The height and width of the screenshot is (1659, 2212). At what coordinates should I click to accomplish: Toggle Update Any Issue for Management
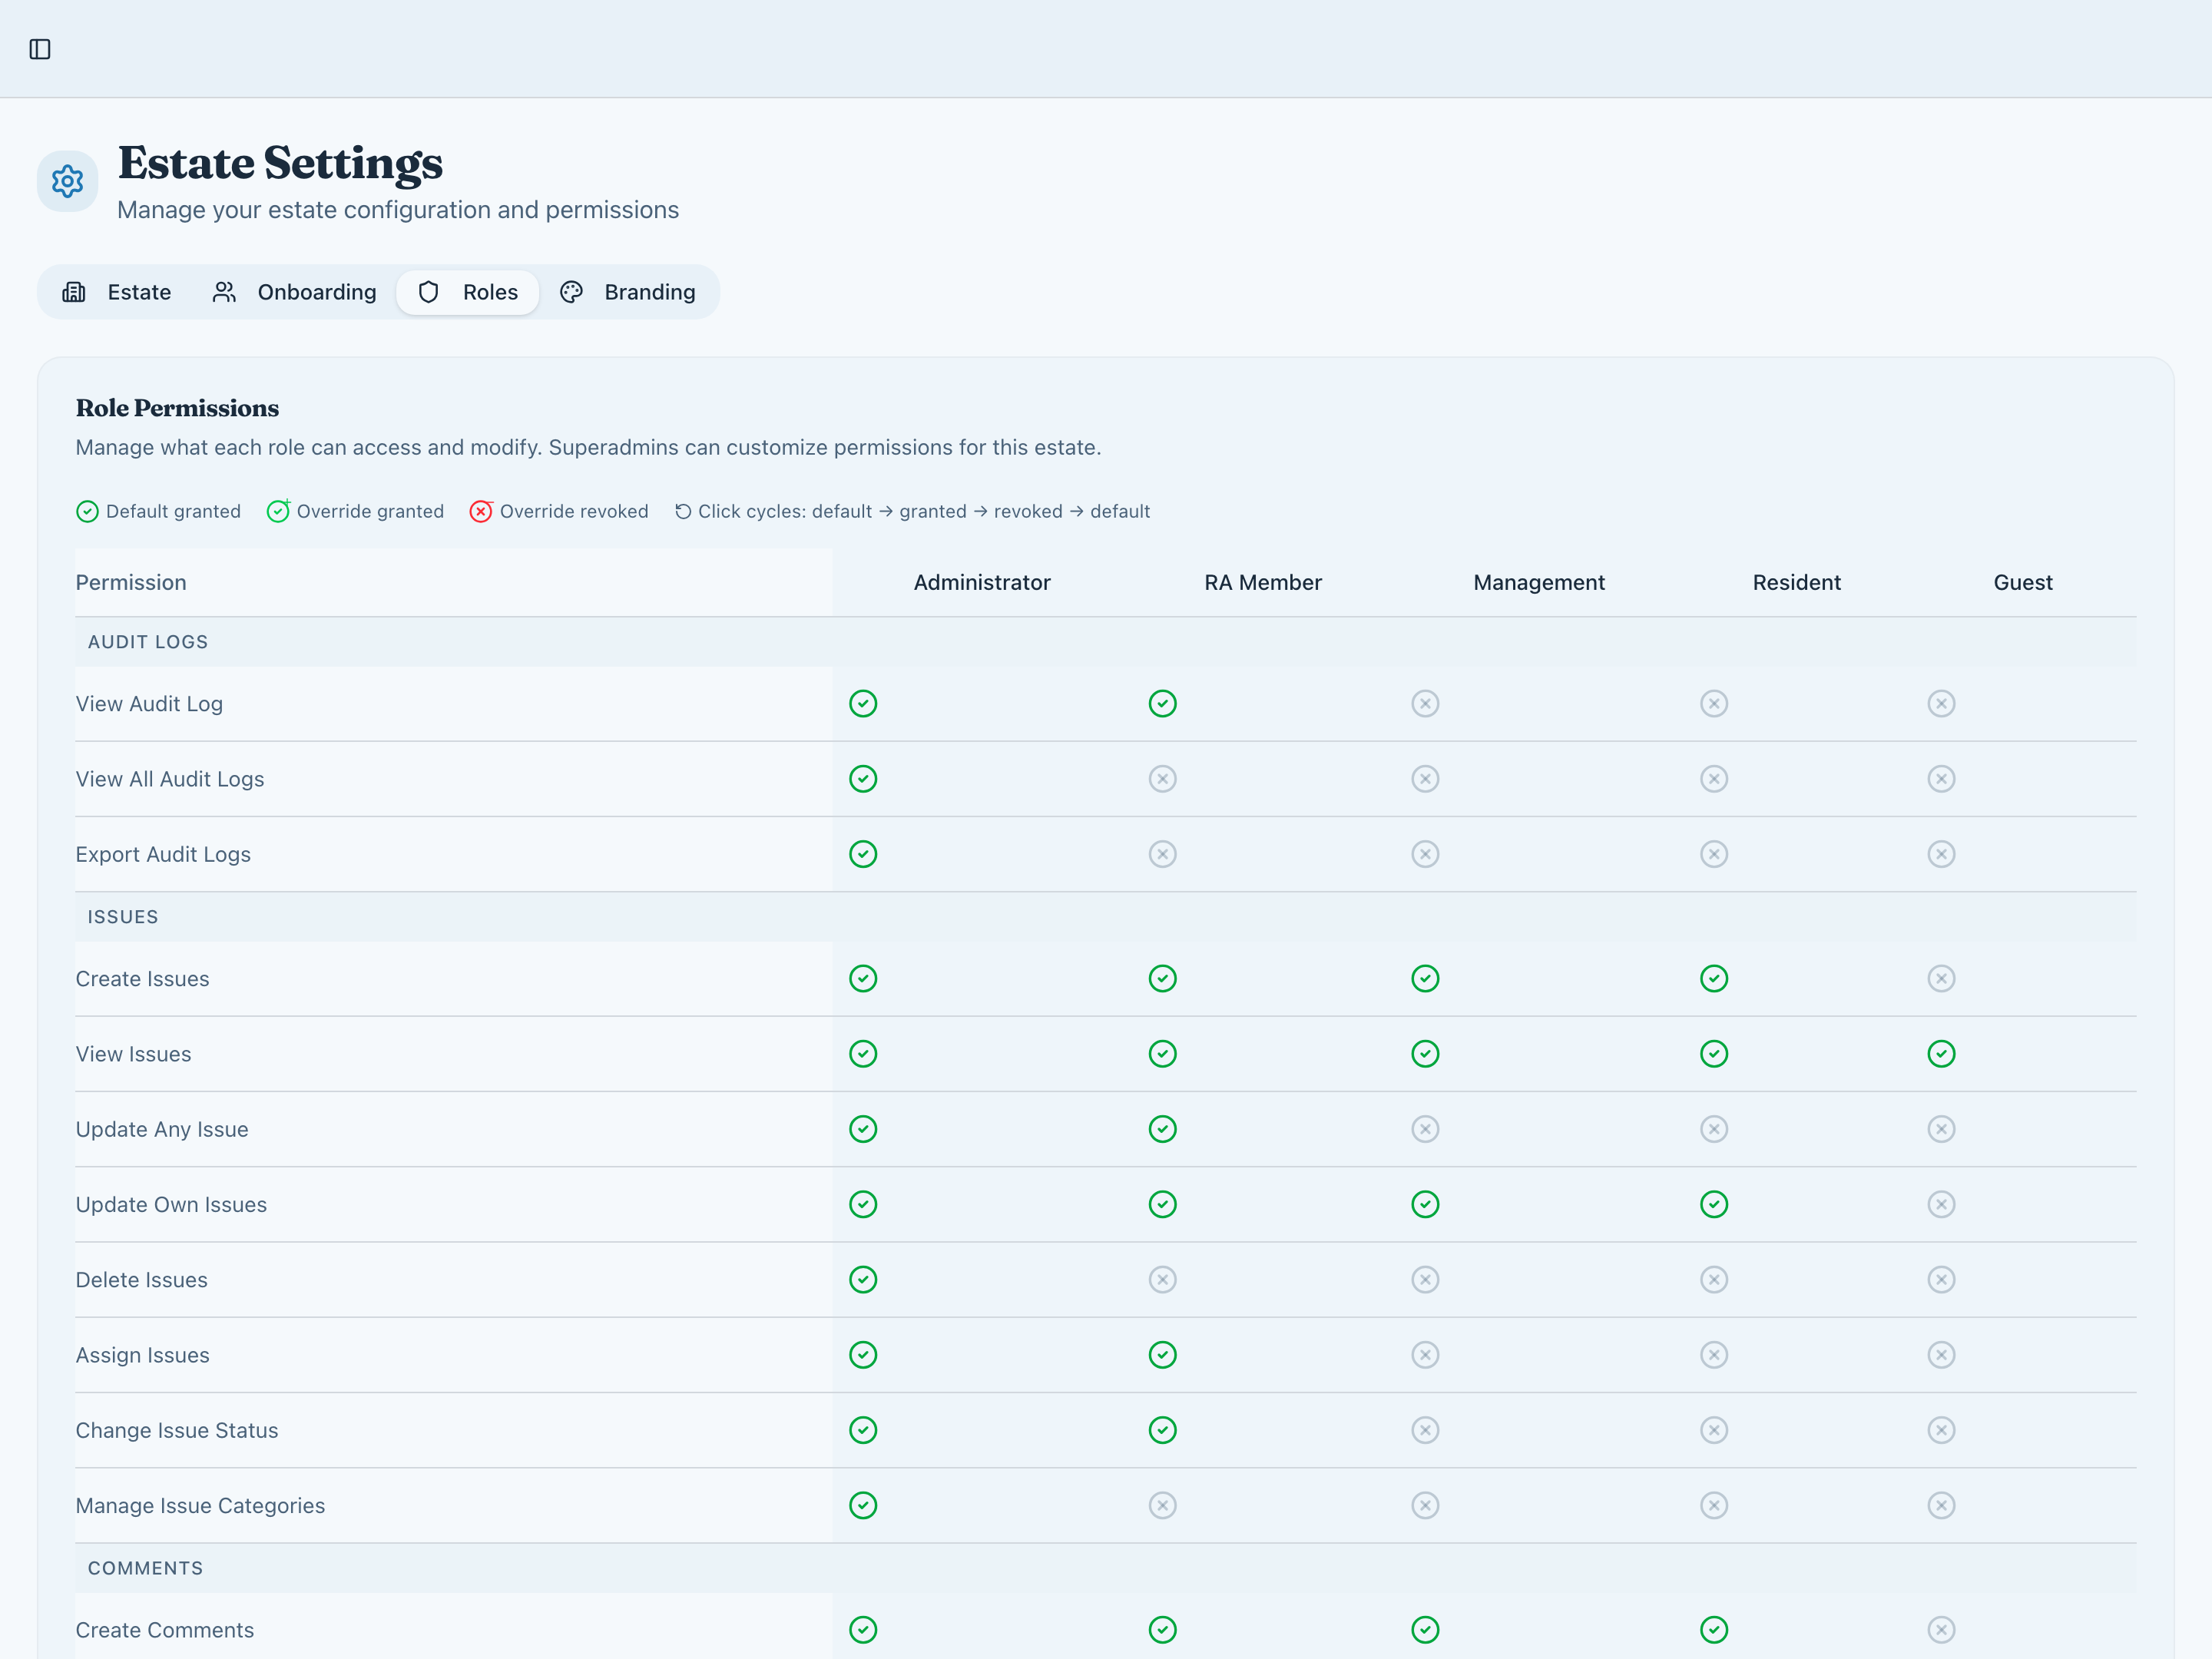(x=1425, y=1129)
